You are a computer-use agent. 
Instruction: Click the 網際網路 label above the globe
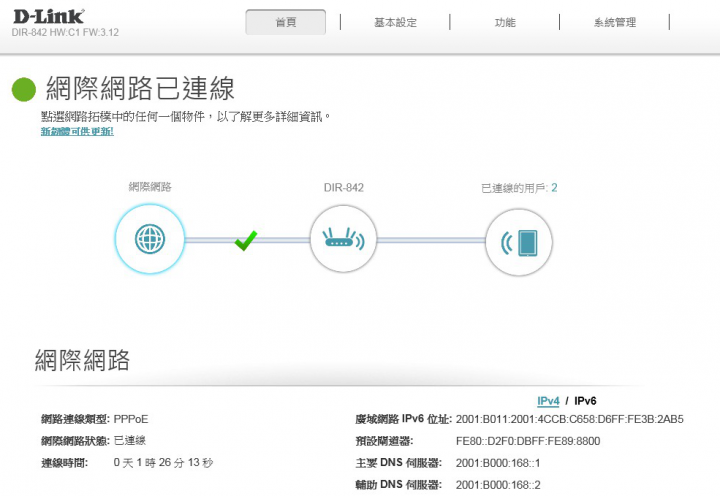150,187
